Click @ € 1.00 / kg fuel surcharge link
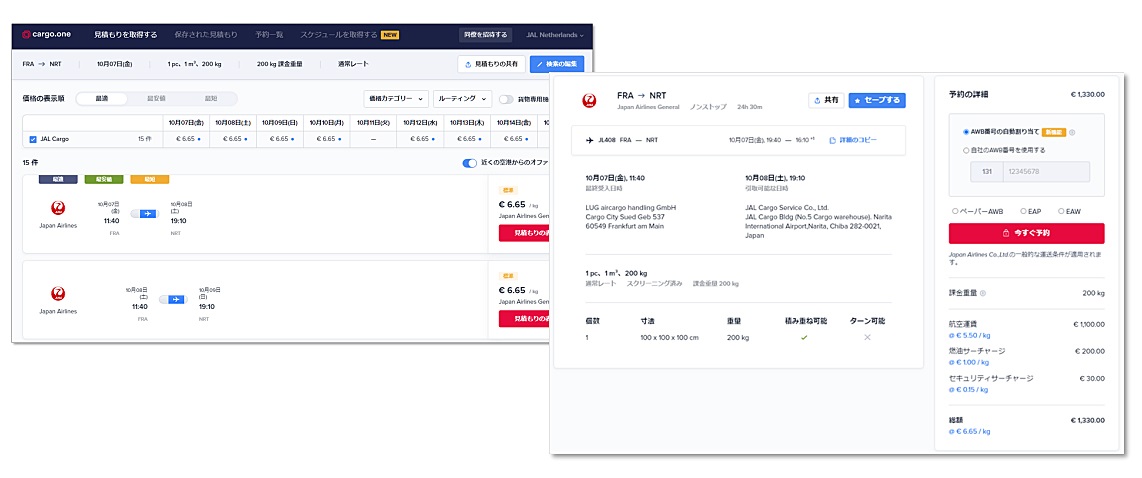 click(969, 362)
